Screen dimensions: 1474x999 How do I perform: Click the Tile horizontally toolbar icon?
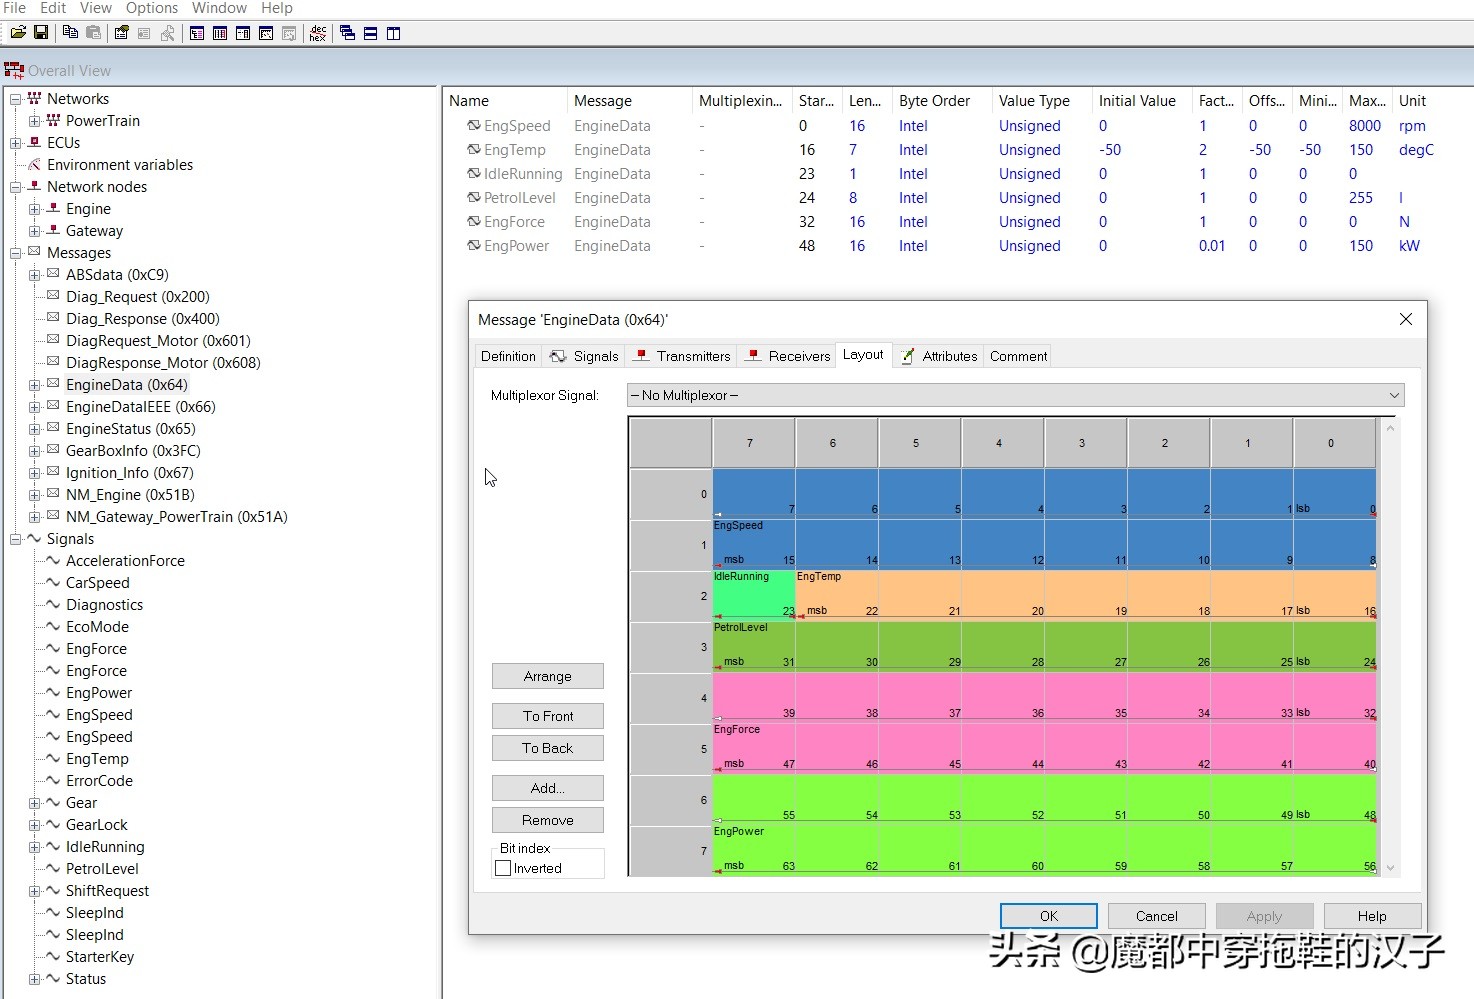pos(370,33)
